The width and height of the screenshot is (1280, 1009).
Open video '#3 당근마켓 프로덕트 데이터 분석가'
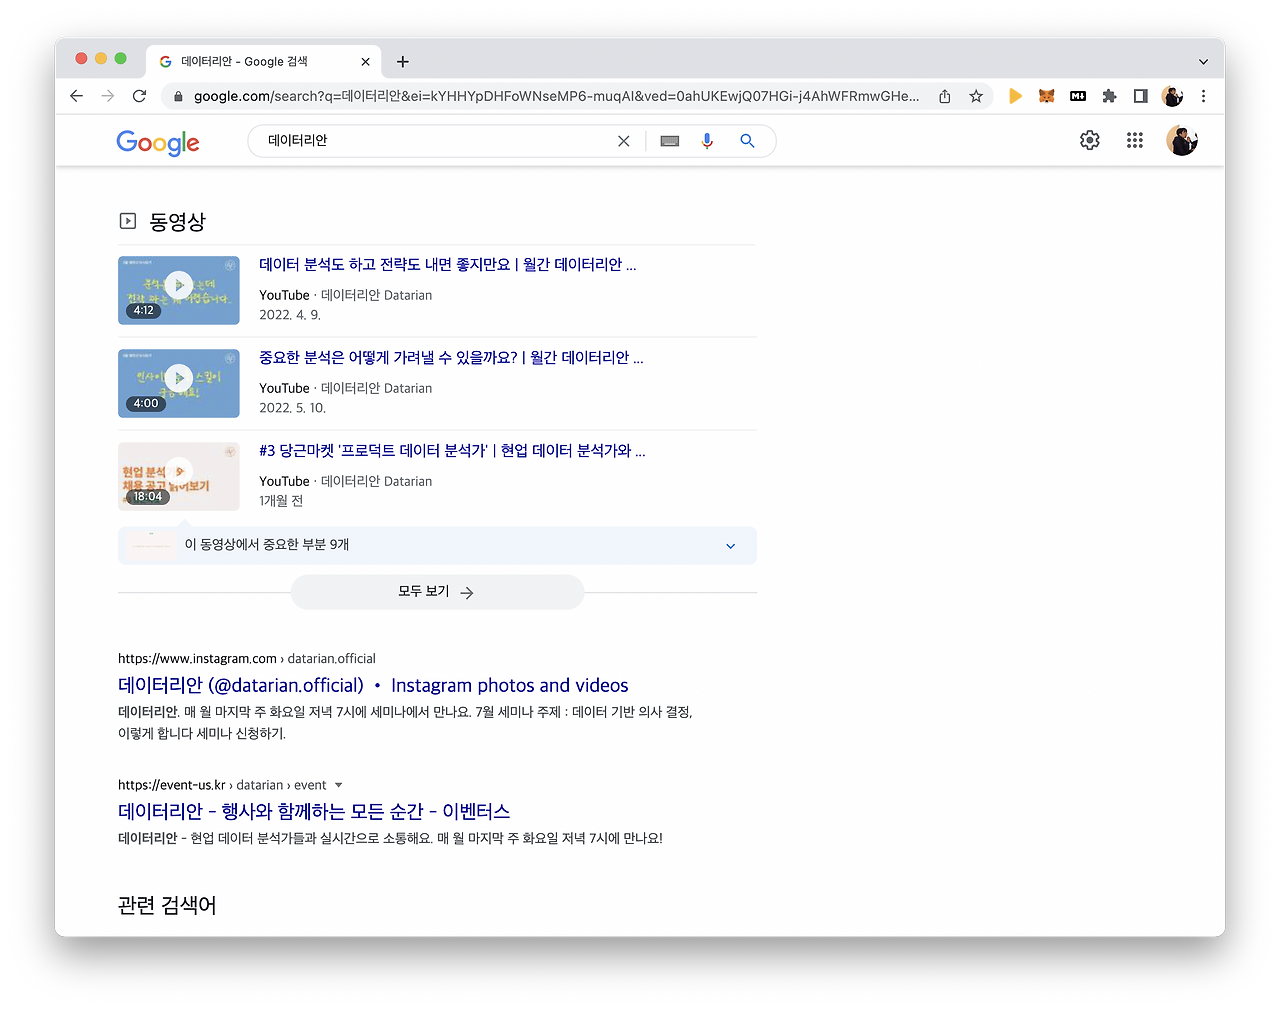click(x=452, y=450)
